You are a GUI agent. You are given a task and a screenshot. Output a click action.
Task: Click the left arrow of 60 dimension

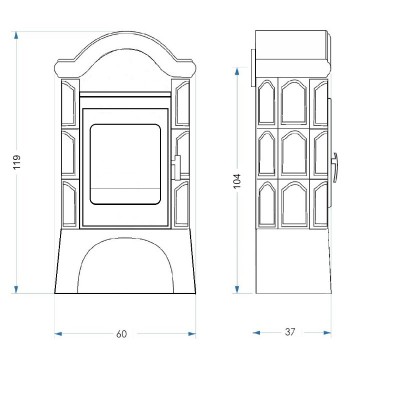click(x=58, y=334)
